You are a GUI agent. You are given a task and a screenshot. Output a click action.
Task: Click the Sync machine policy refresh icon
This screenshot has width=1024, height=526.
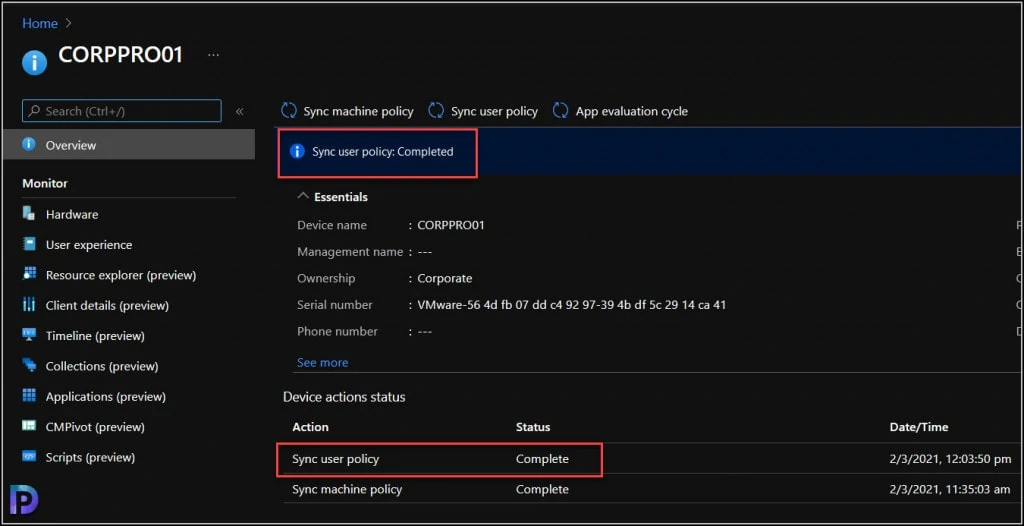pos(289,110)
